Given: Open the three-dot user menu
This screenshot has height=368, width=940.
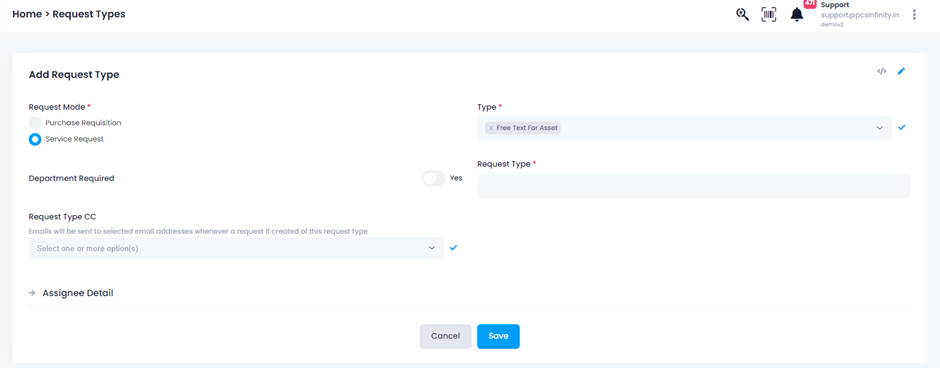Looking at the screenshot, I should pyautogui.click(x=914, y=14).
